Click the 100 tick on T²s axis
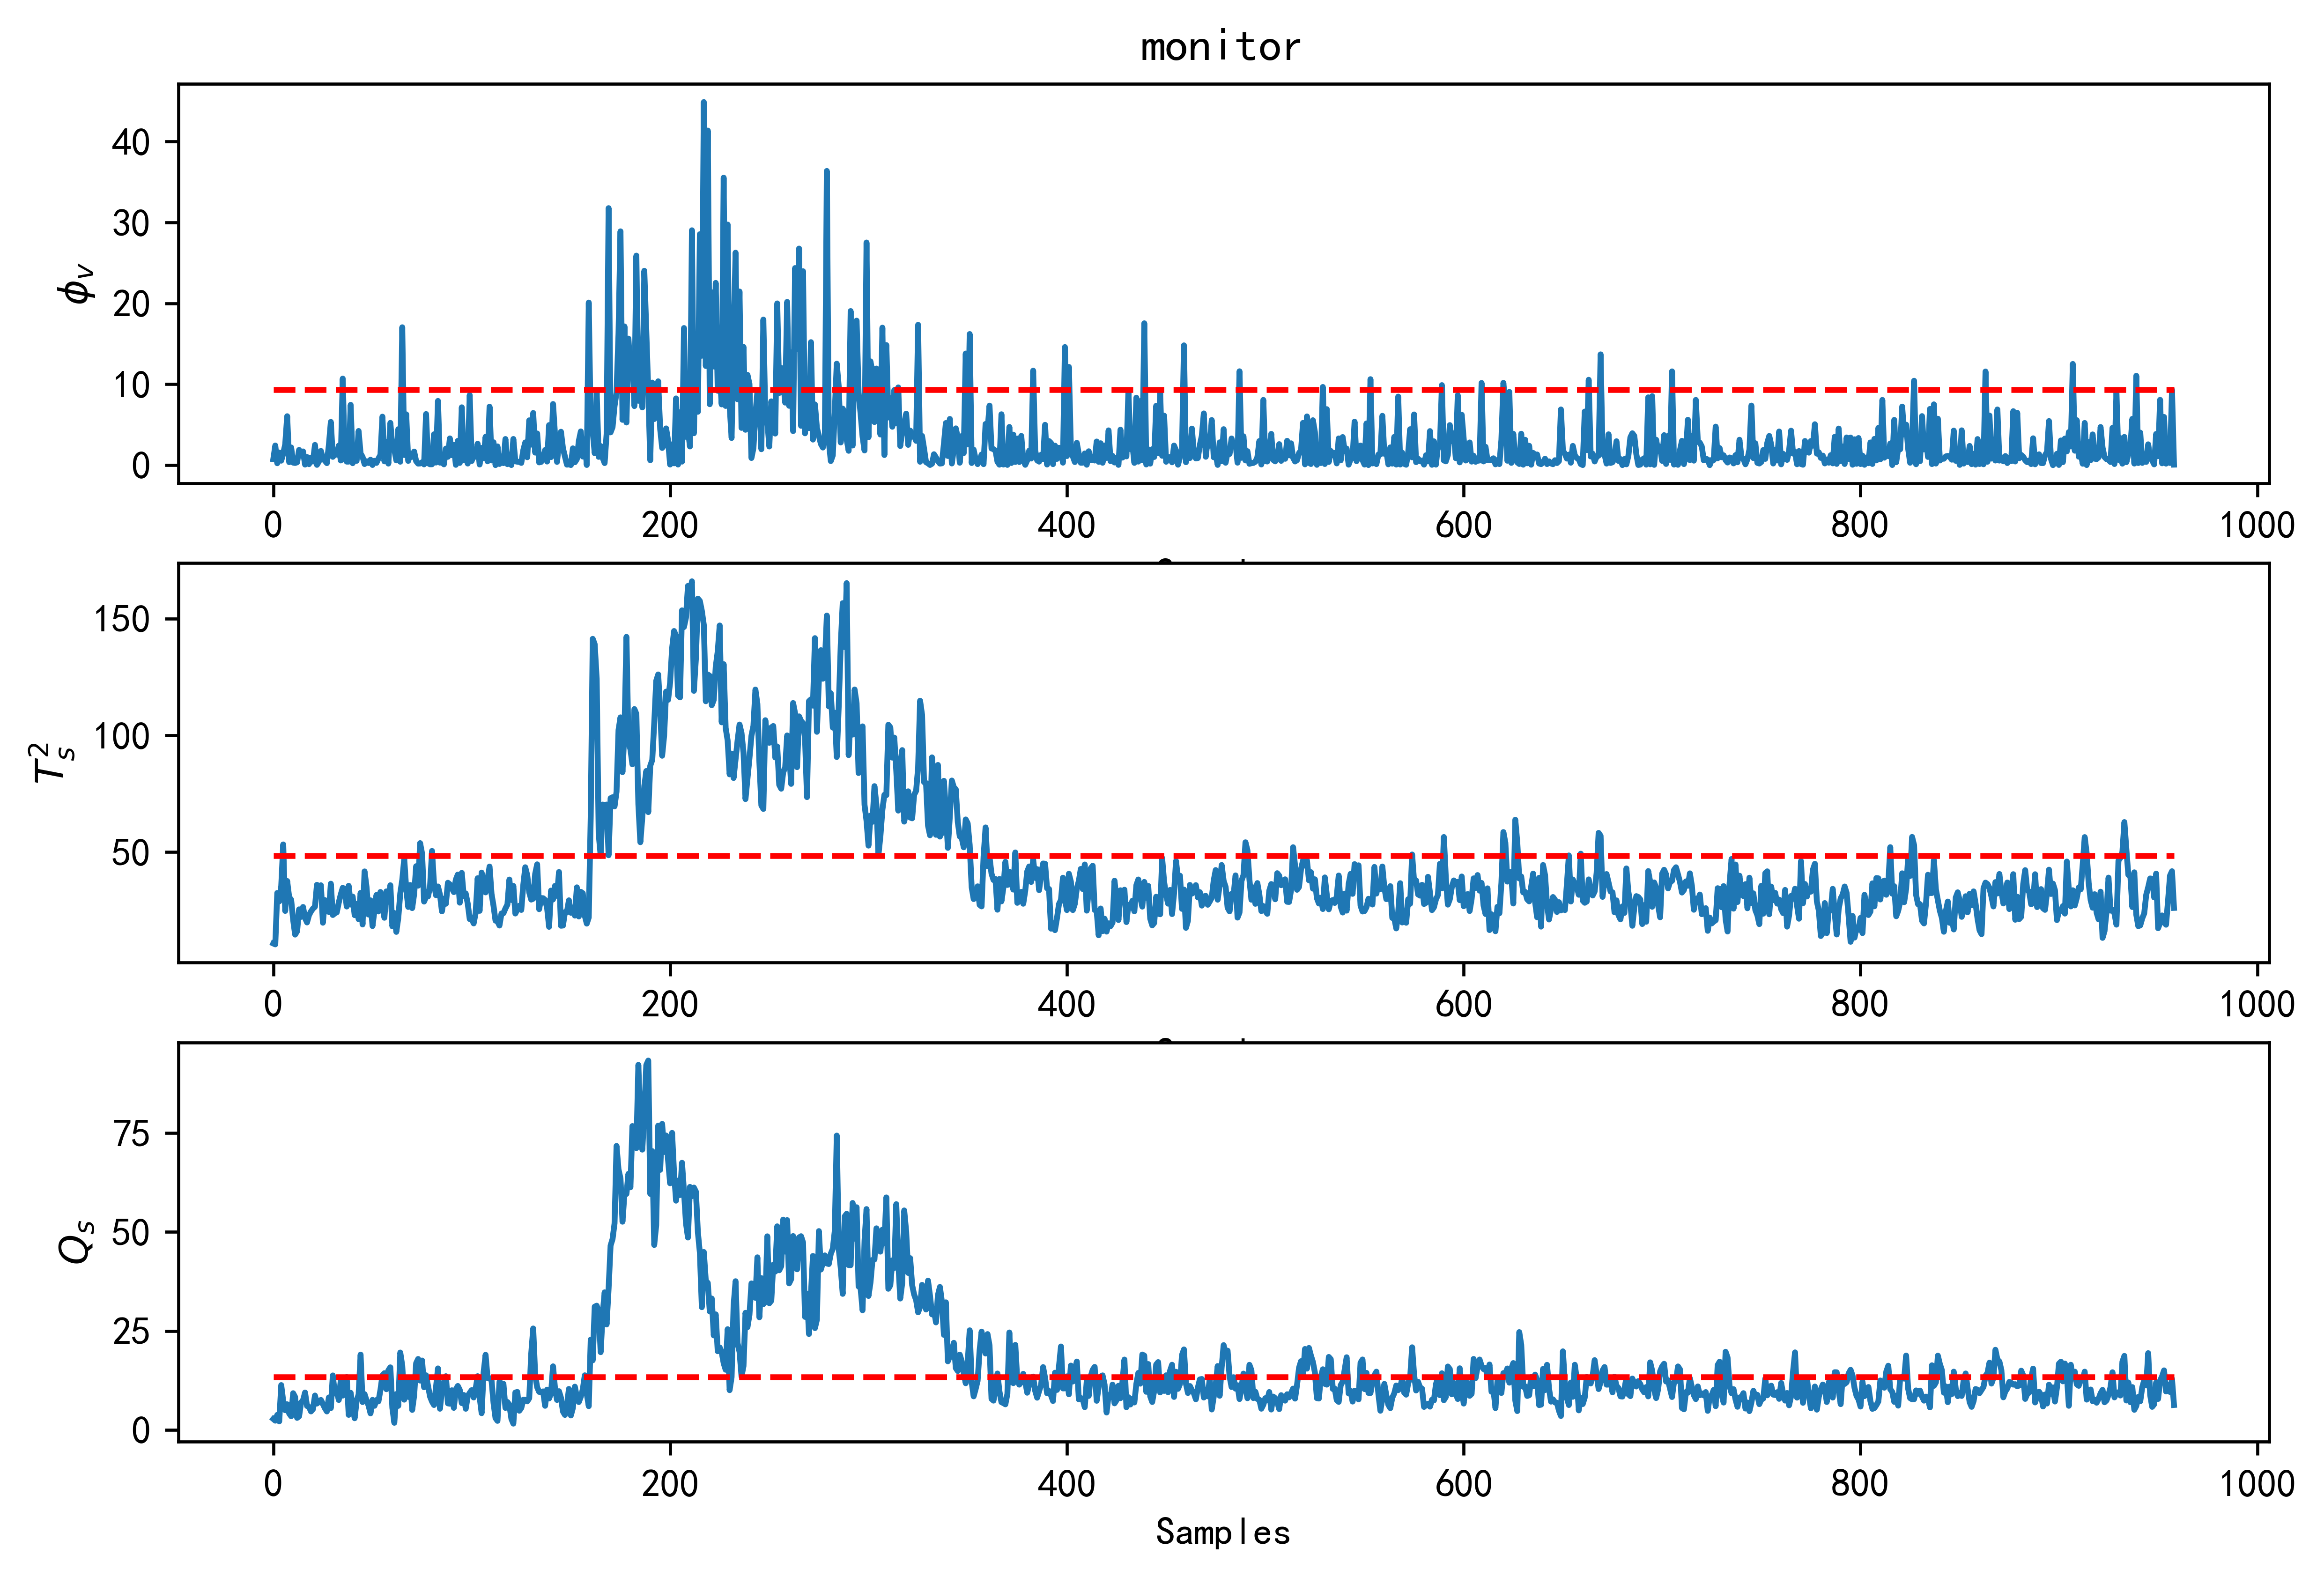2324x1577 pixels. coord(122,736)
